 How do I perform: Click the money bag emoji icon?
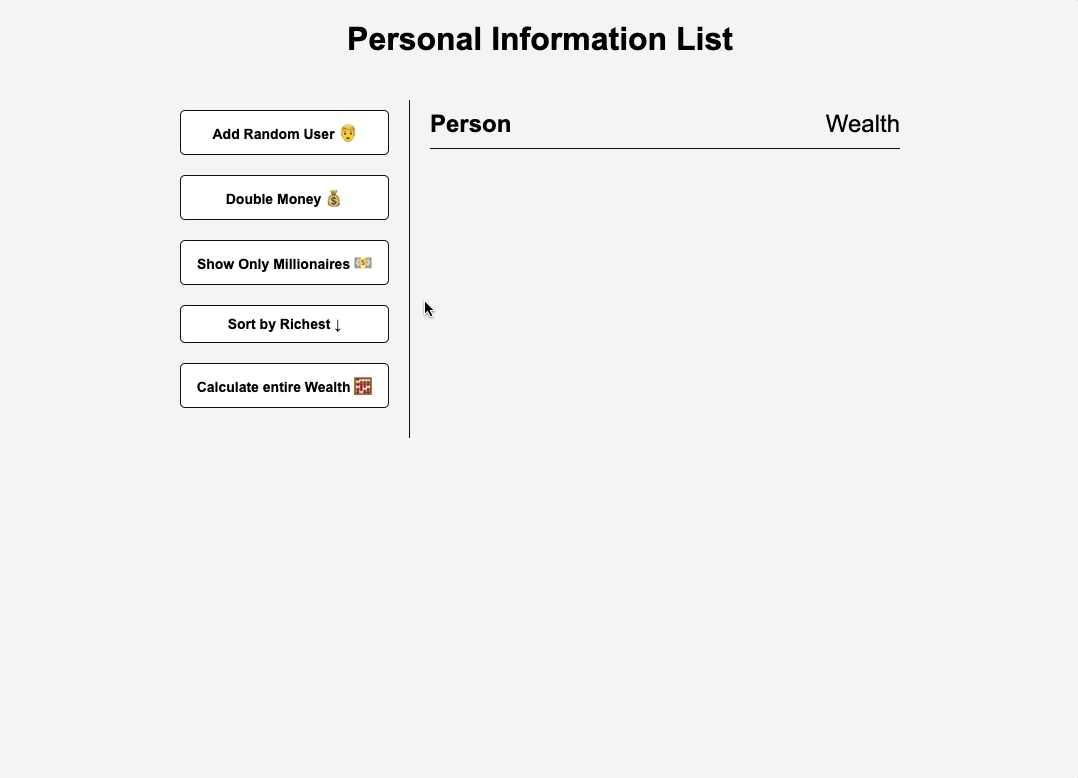point(334,198)
